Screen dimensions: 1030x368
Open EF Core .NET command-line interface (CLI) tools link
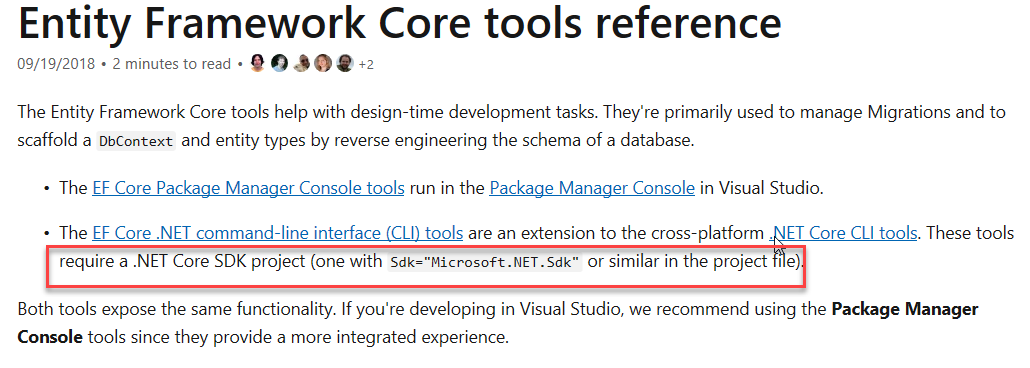(278, 233)
